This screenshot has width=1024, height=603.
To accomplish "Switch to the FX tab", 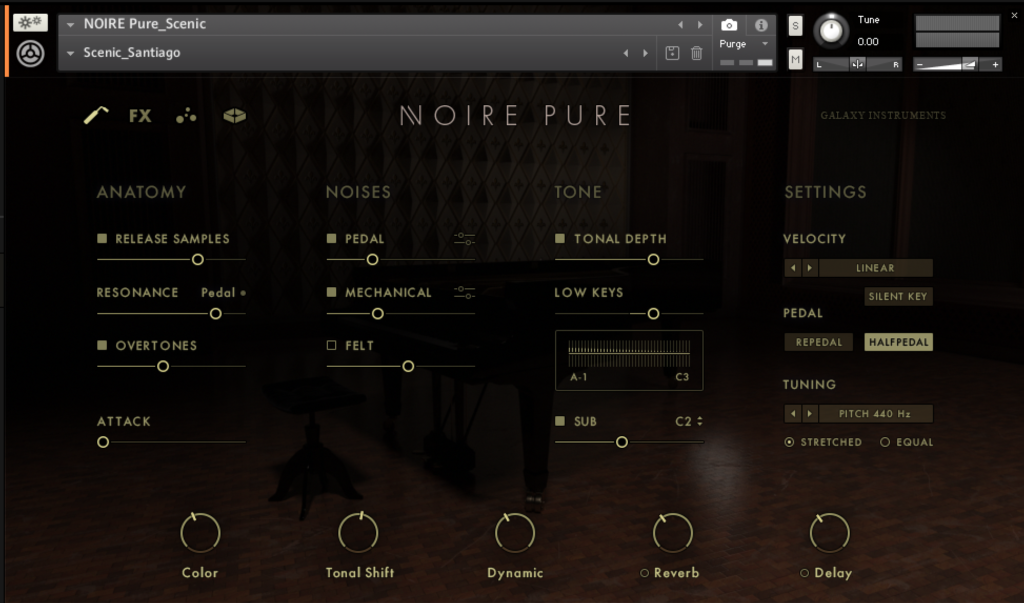I will [x=140, y=116].
